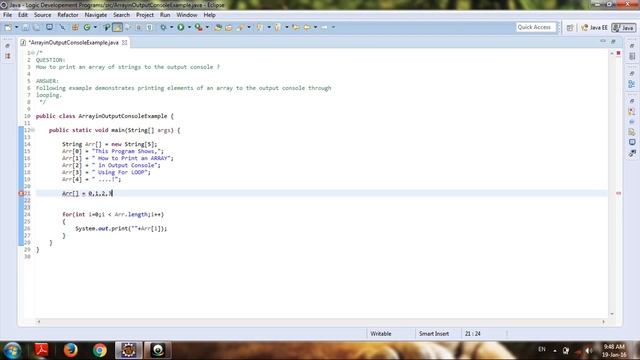Image resolution: width=640 pixels, height=360 pixels.
Task: Click the Smart Insert status field
Action: coord(434,333)
